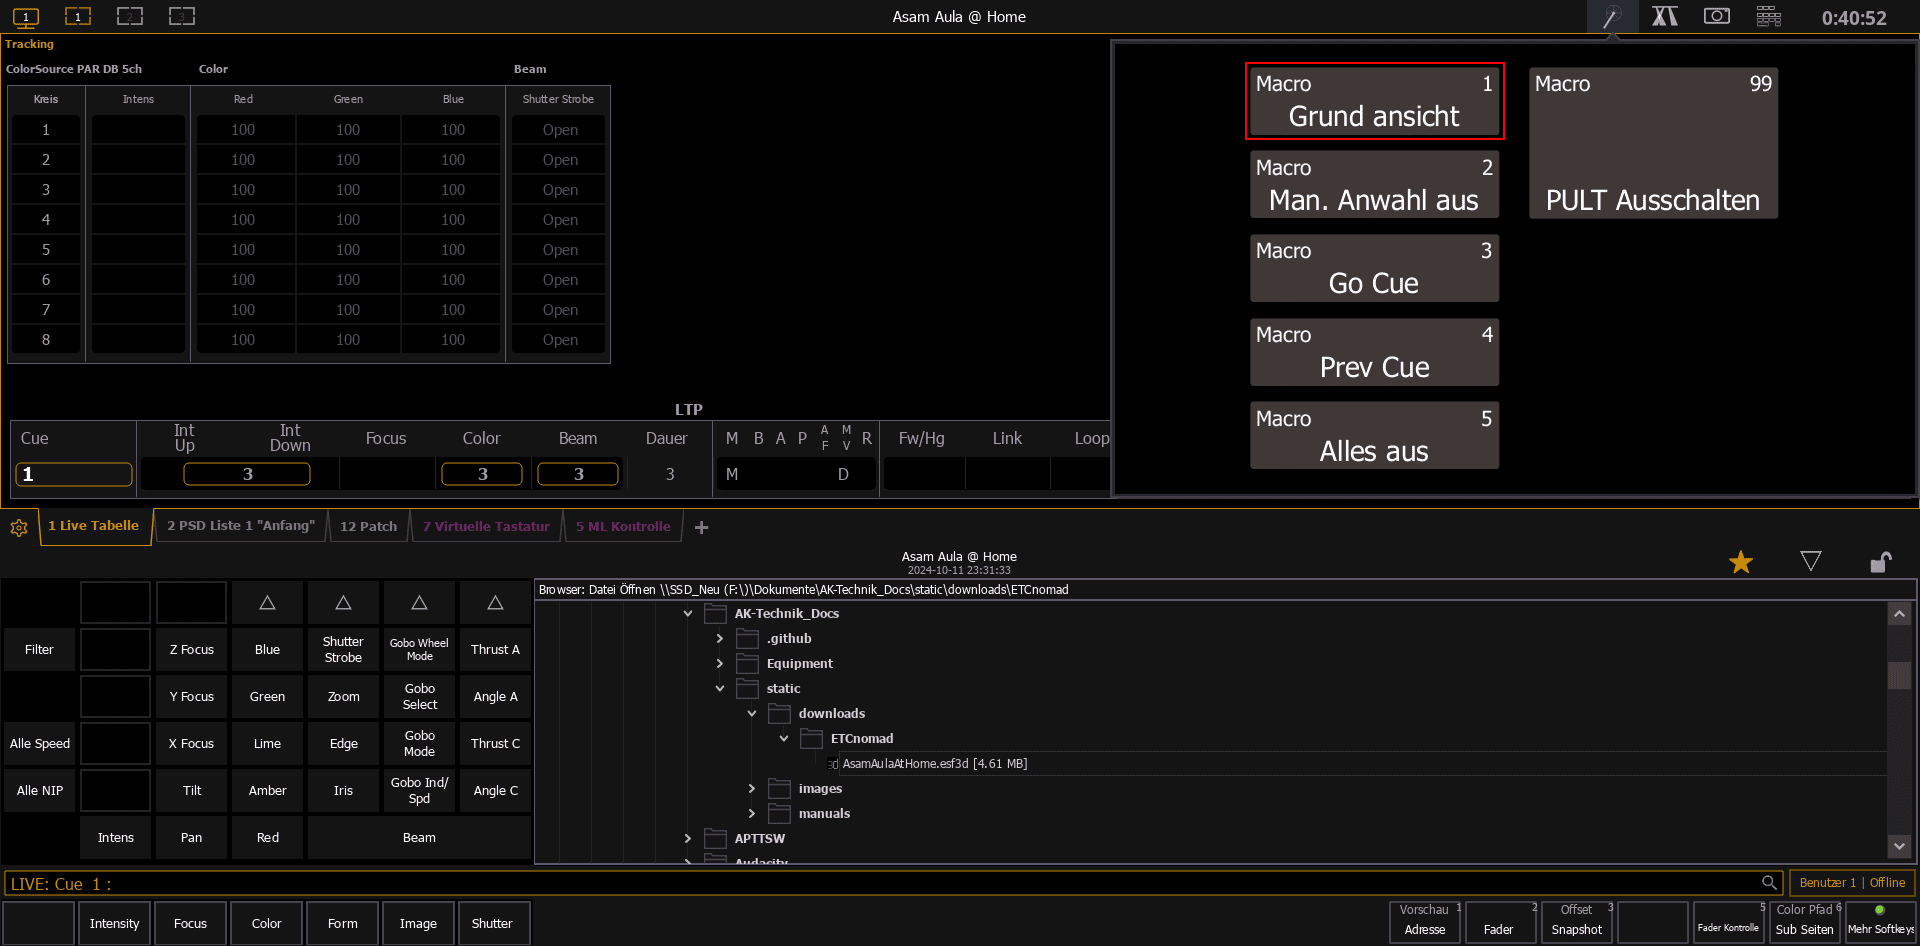Toggle the Alle NIP button

[x=39, y=791]
